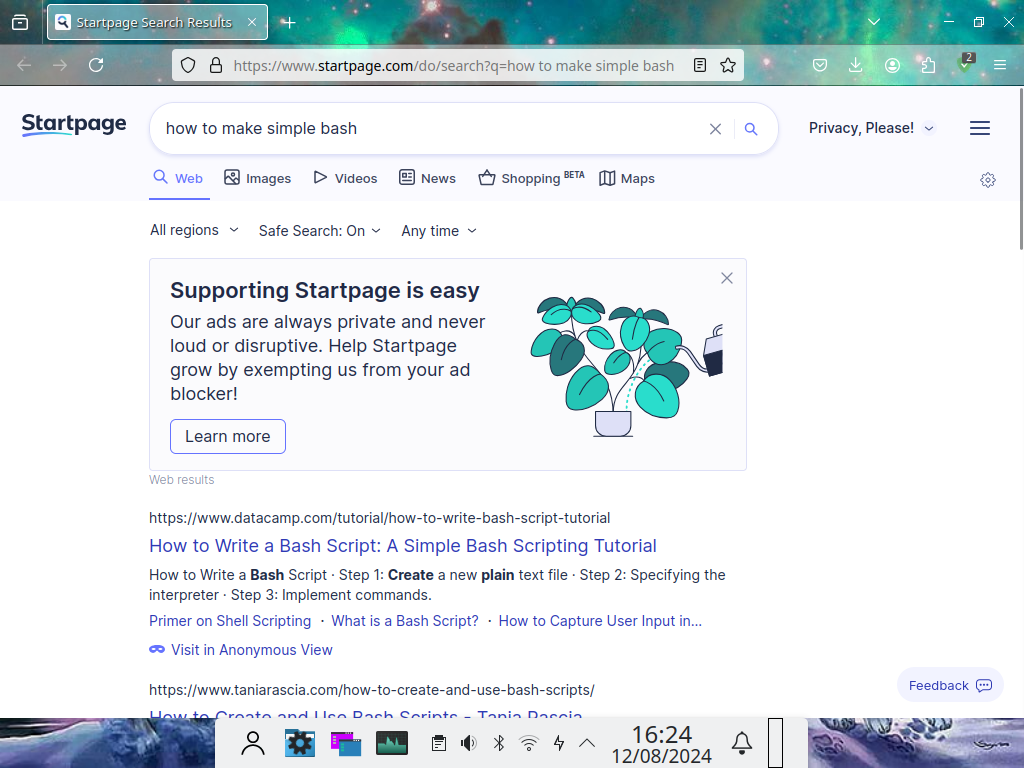The height and width of the screenshot is (768, 1024).
Task: Click the datacamp.com result URL text
Action: coord(379,518)
